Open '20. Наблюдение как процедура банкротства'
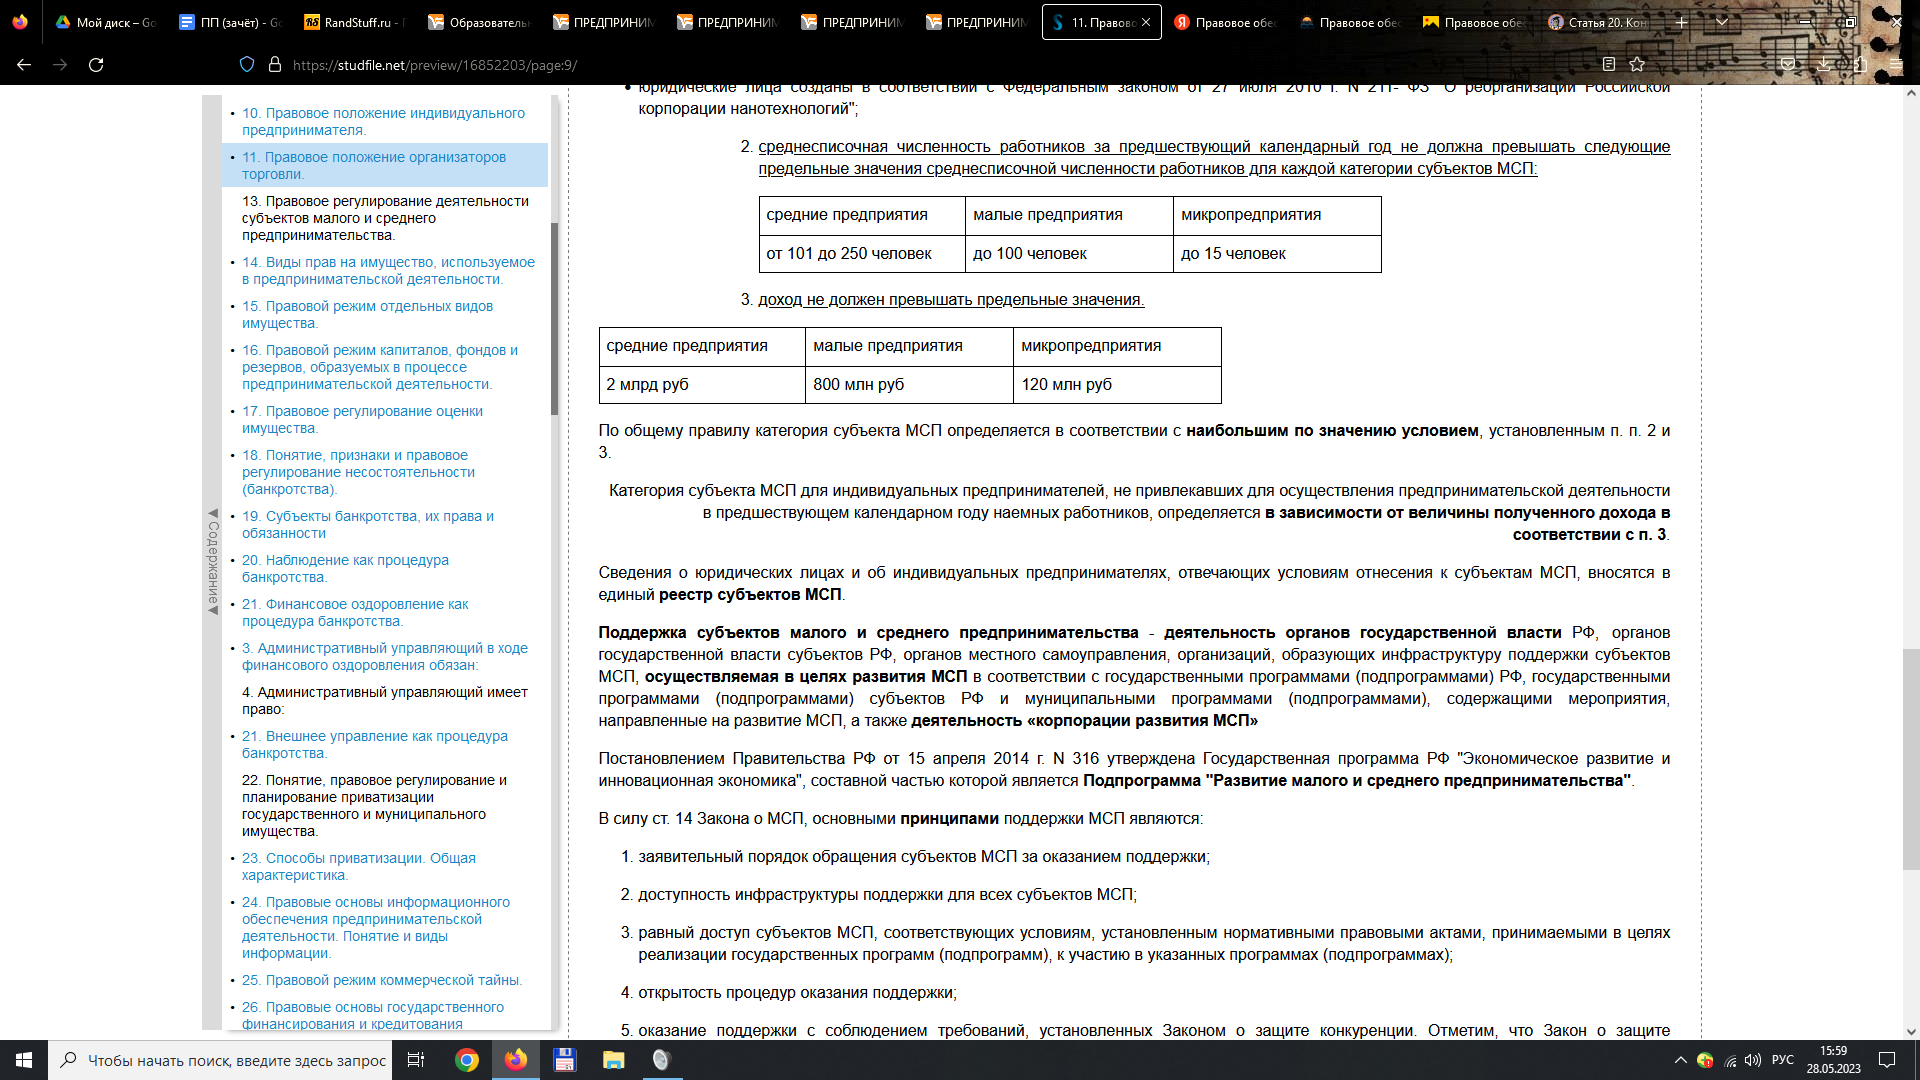1920x1080 pixels. click(345, 568)
